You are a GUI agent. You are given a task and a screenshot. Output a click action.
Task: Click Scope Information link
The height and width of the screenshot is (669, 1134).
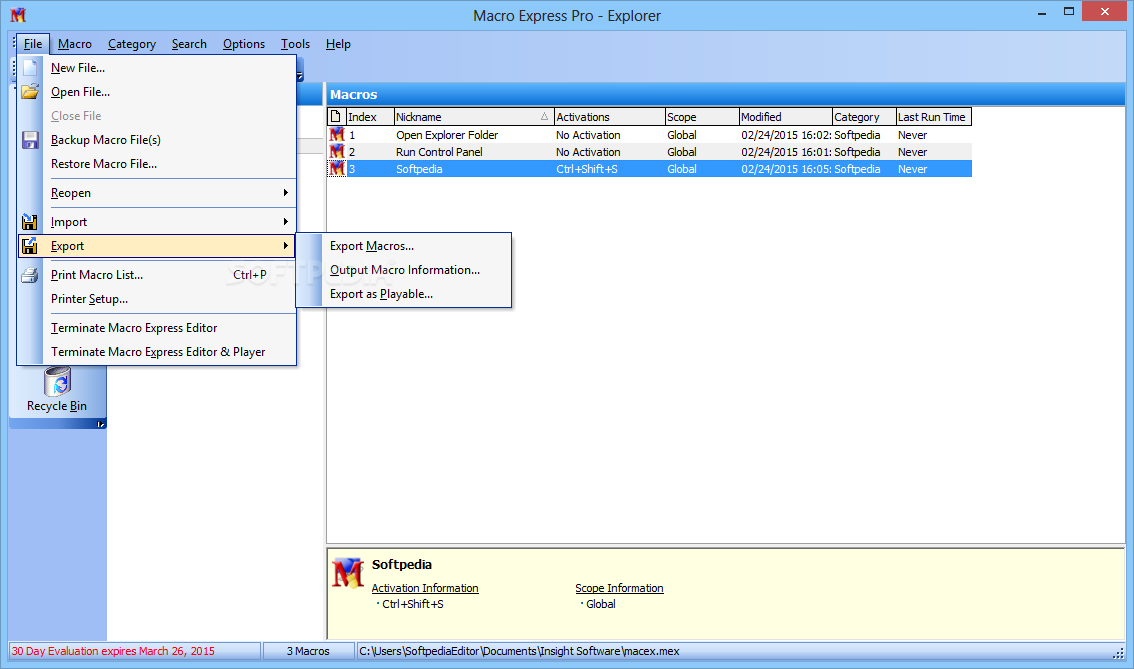click(619, 588)
